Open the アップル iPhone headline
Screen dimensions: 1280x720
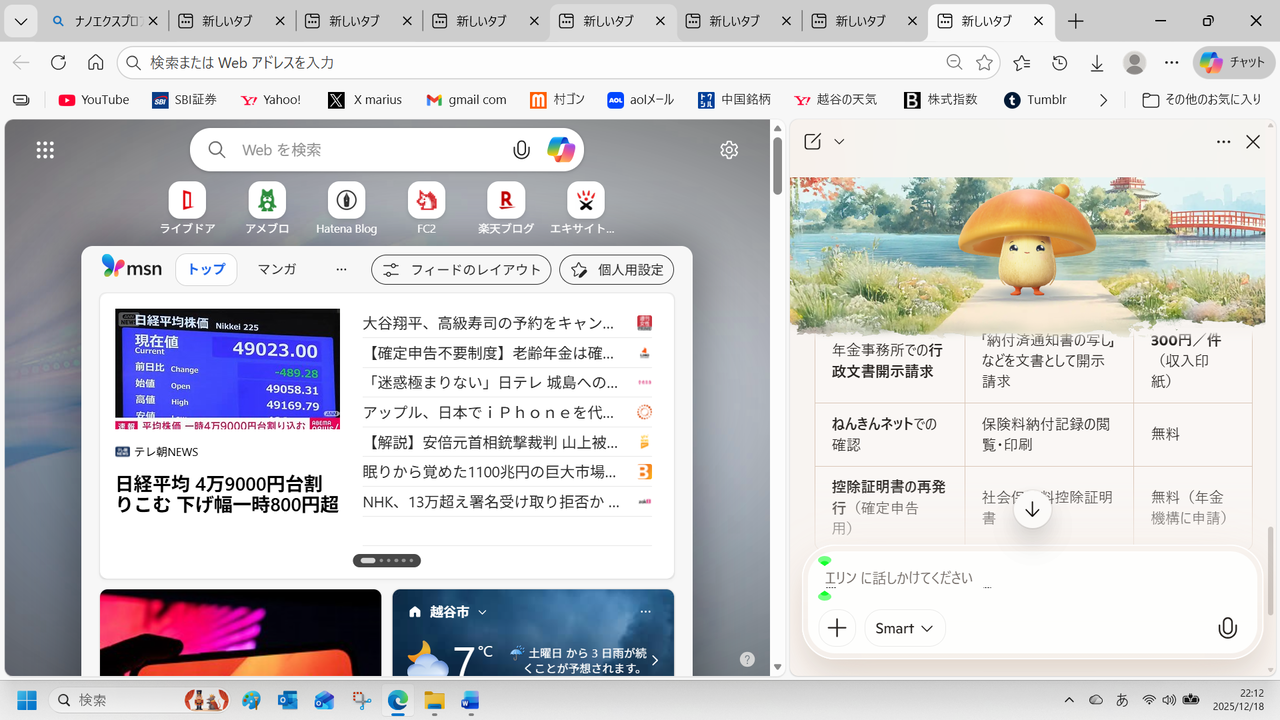pyautogui.click(x=488, y=412)
